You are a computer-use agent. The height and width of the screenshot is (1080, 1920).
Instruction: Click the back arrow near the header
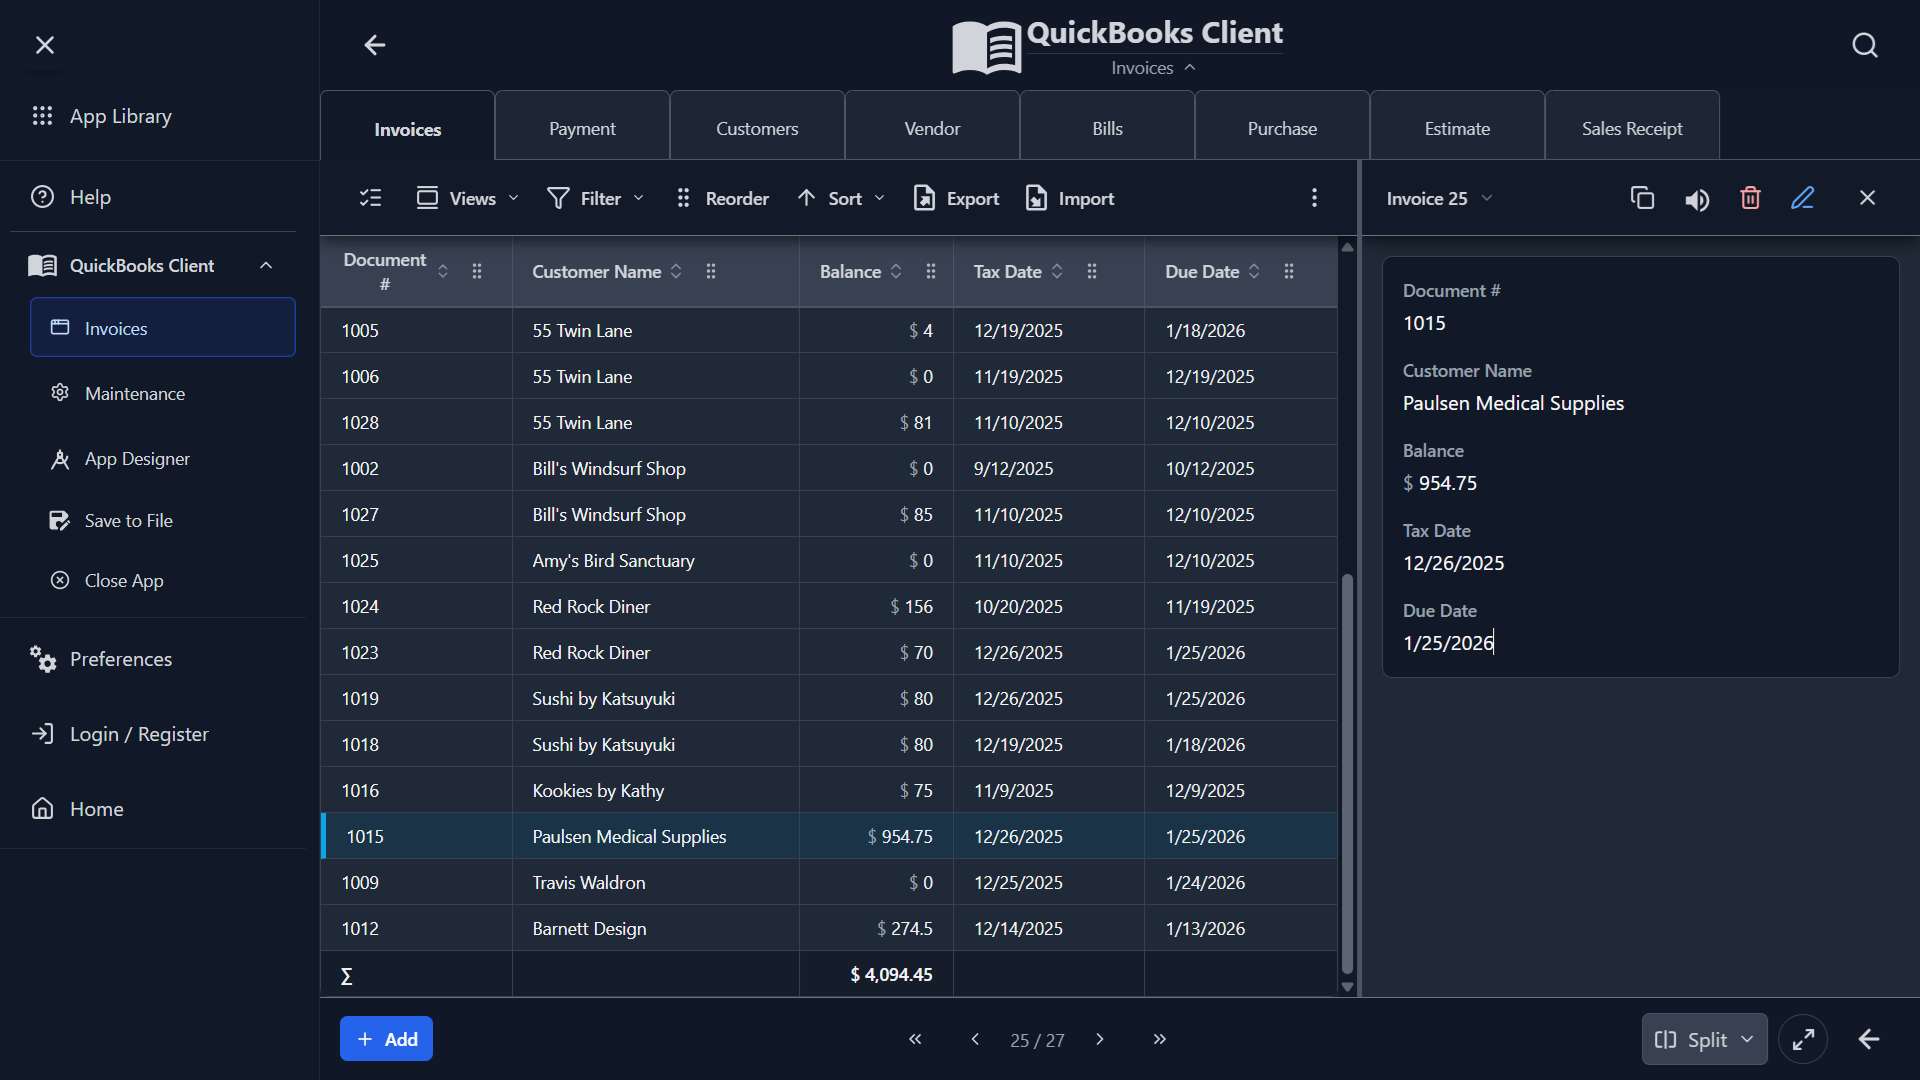tap(375, 45)
